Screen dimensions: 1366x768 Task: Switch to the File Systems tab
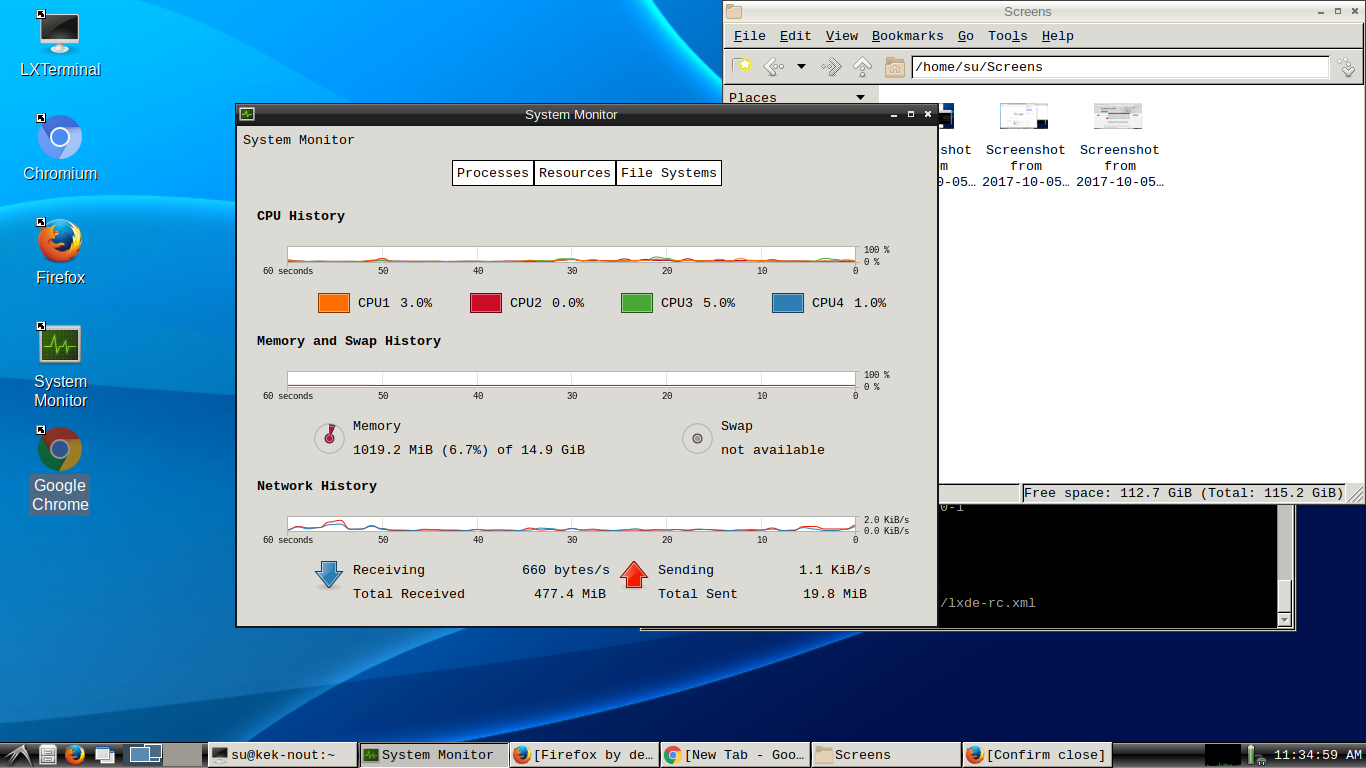click(669, 173)
